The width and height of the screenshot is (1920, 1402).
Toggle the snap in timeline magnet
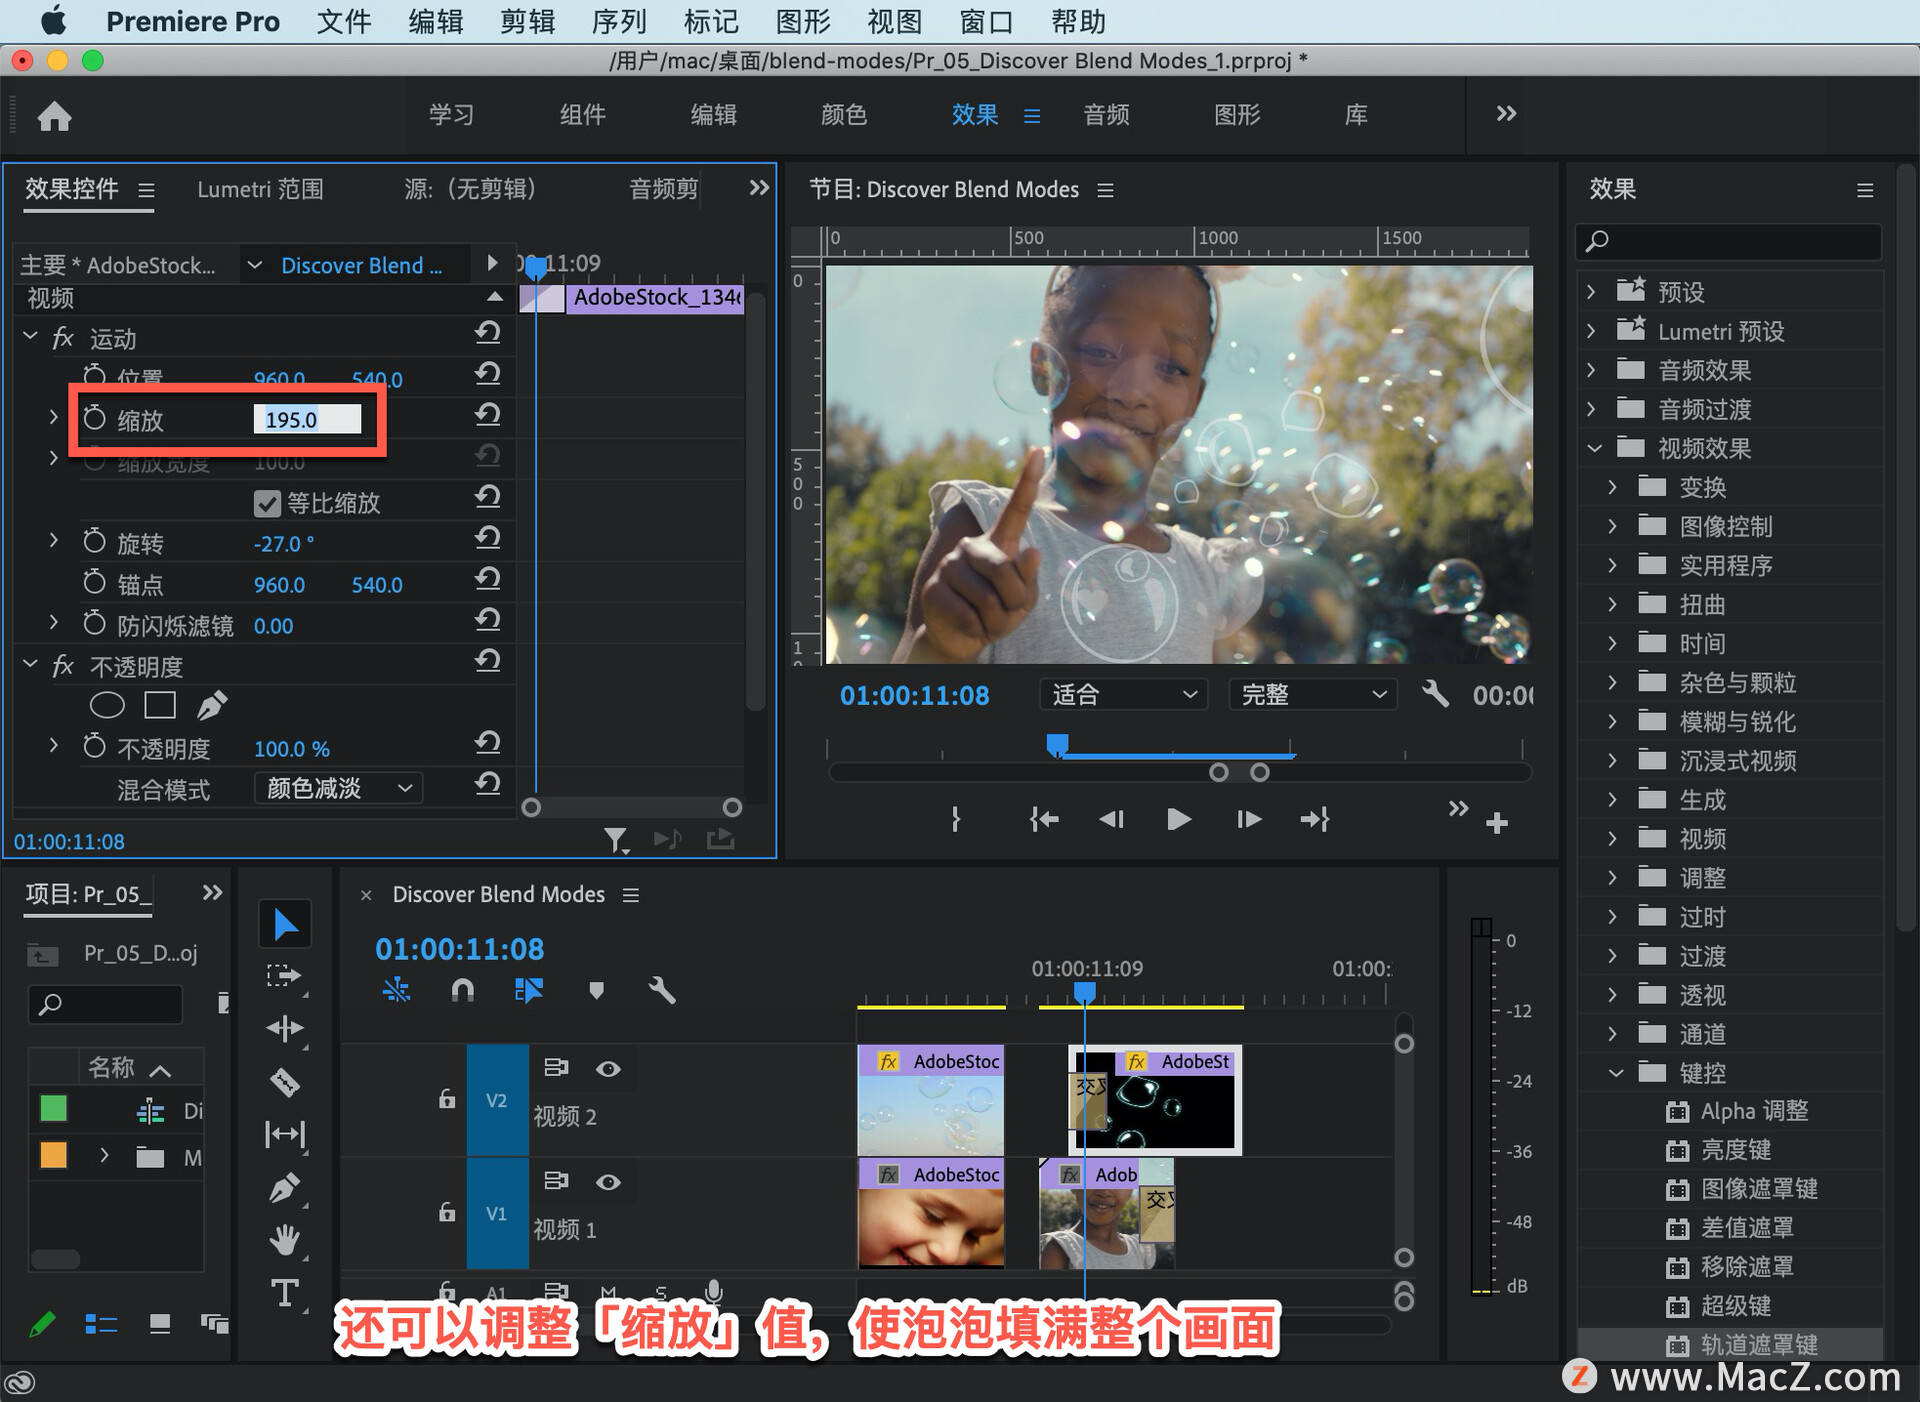(462, 990)
